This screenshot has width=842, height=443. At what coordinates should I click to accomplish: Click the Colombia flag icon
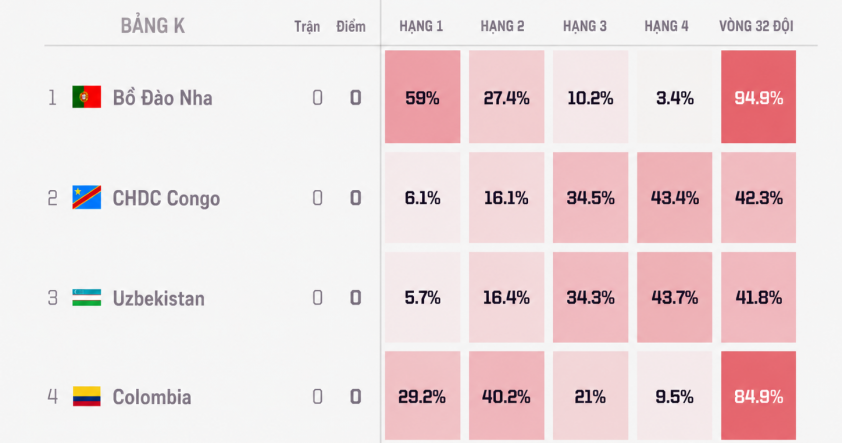86,396
